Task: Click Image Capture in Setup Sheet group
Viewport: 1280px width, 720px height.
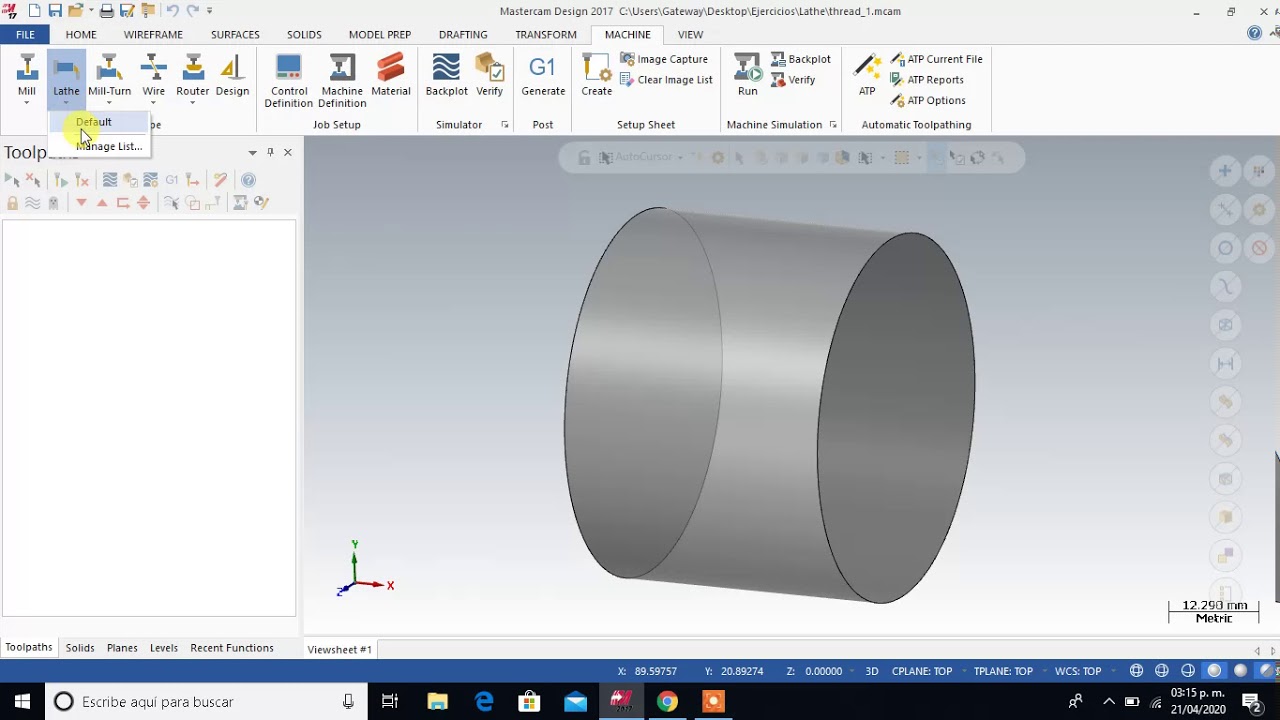Action: coord(664,59)
